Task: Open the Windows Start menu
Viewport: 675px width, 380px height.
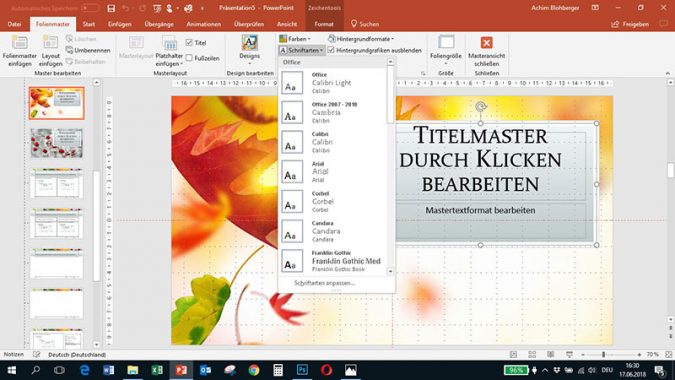Action: point(12,370)
